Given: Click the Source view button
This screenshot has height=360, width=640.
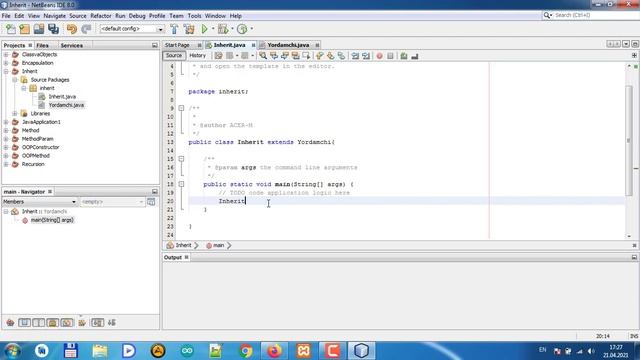Looking at the screenshot, I should click(174, 56).
